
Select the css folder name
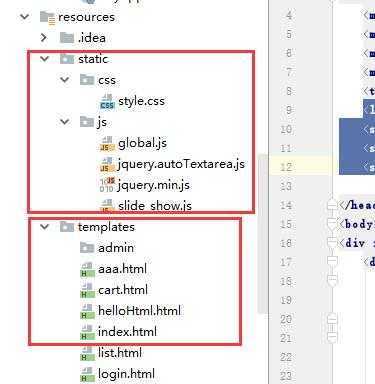[107, 80]
